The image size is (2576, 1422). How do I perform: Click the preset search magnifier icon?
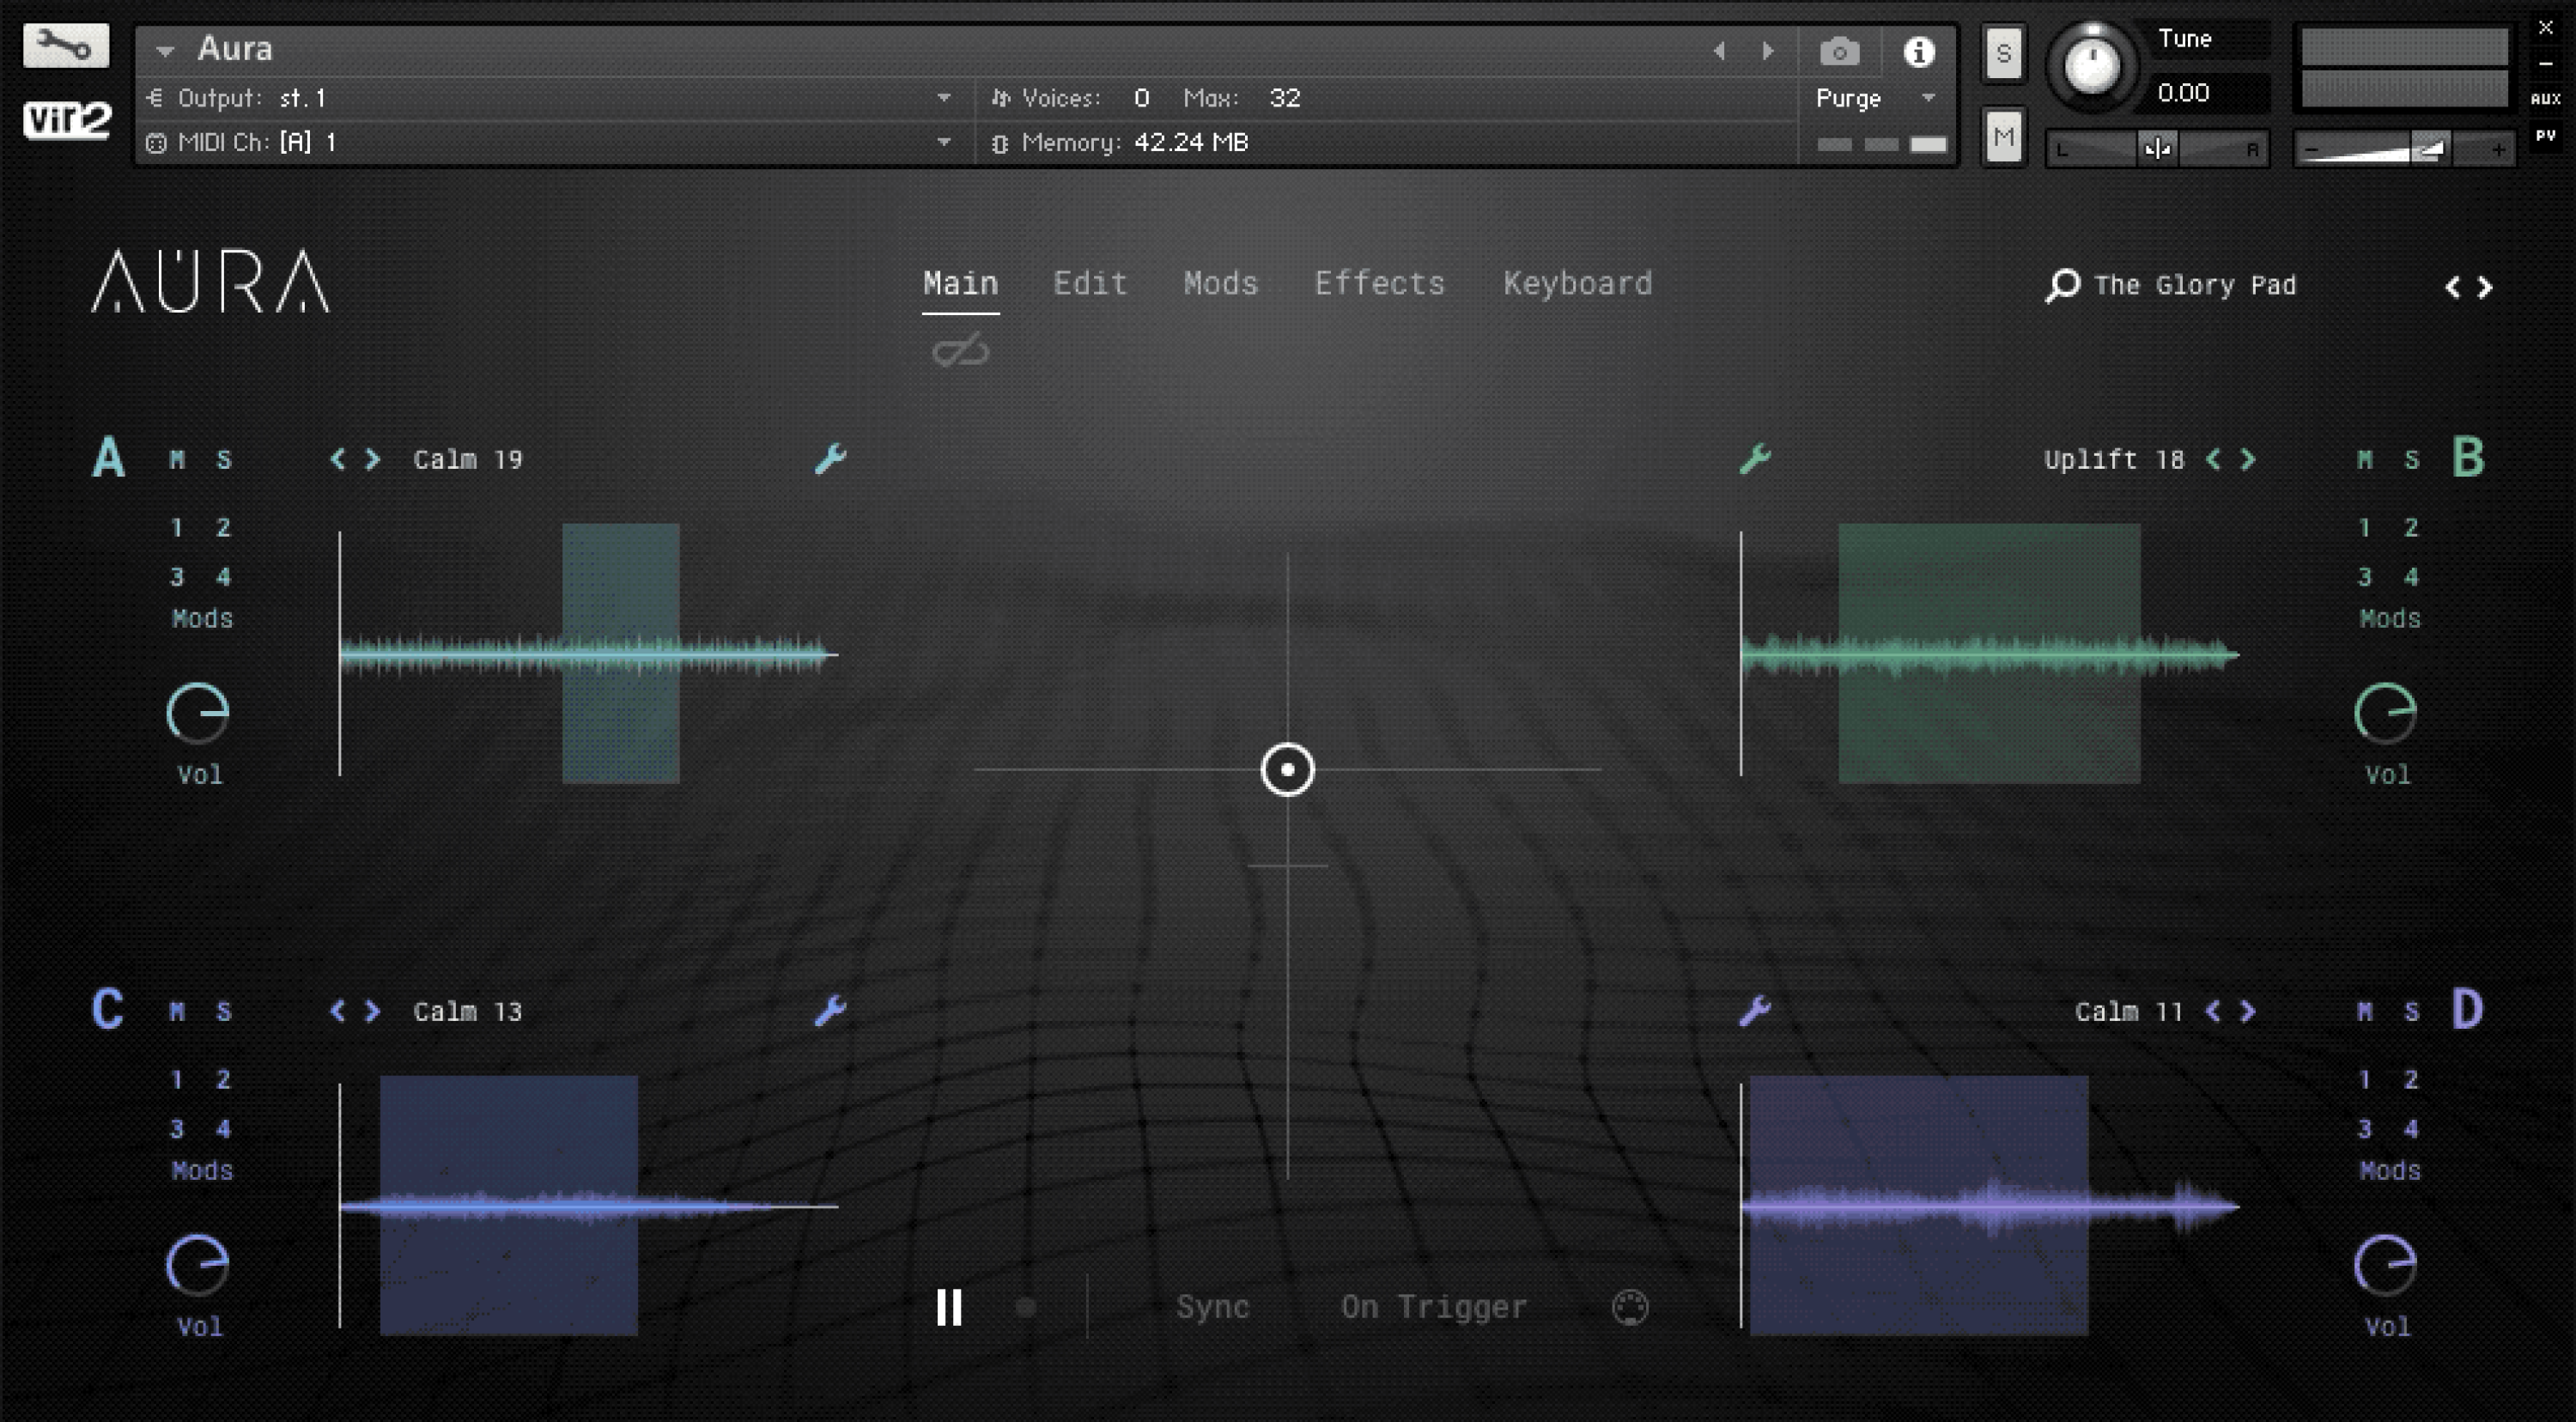click(x=2062, y=286)
